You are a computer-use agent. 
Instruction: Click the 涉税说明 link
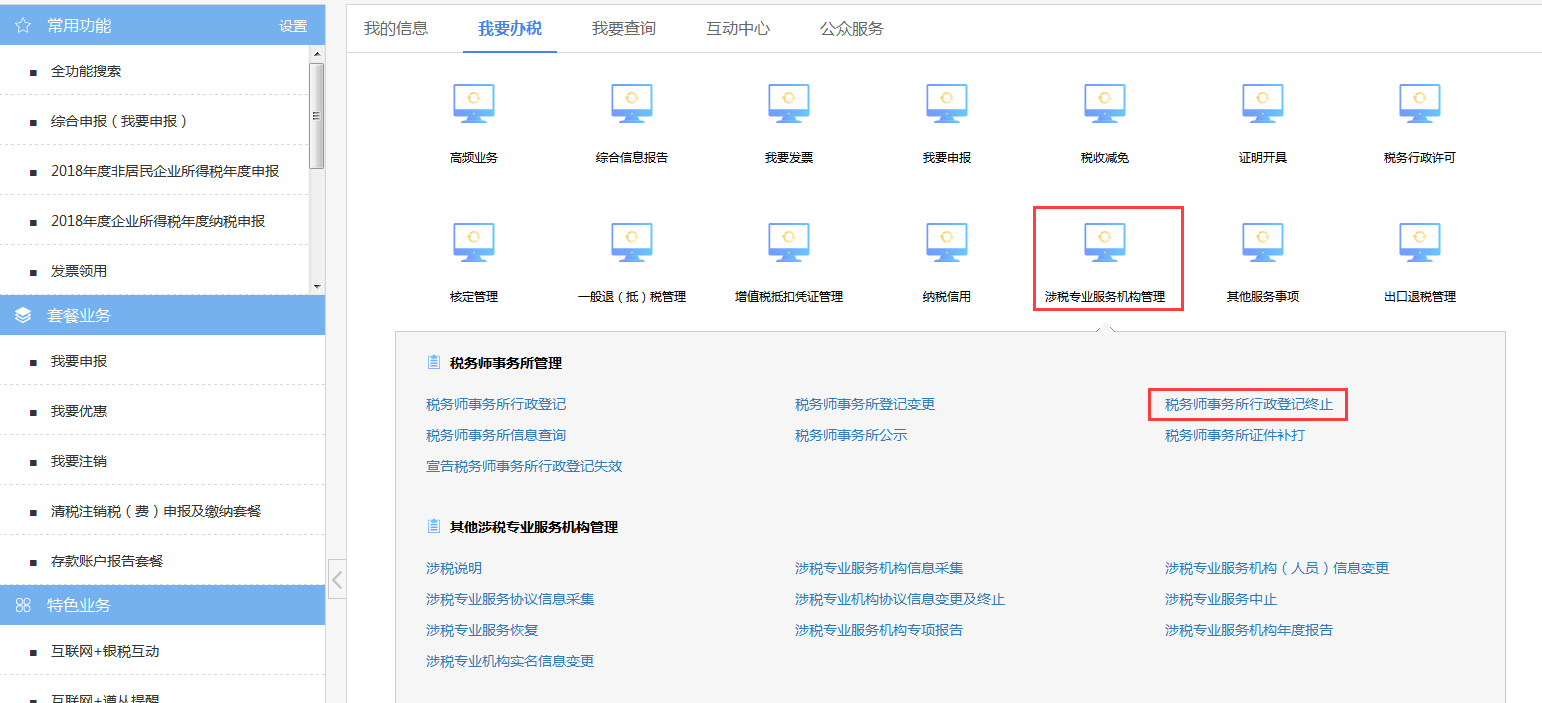tap(454, 569)
